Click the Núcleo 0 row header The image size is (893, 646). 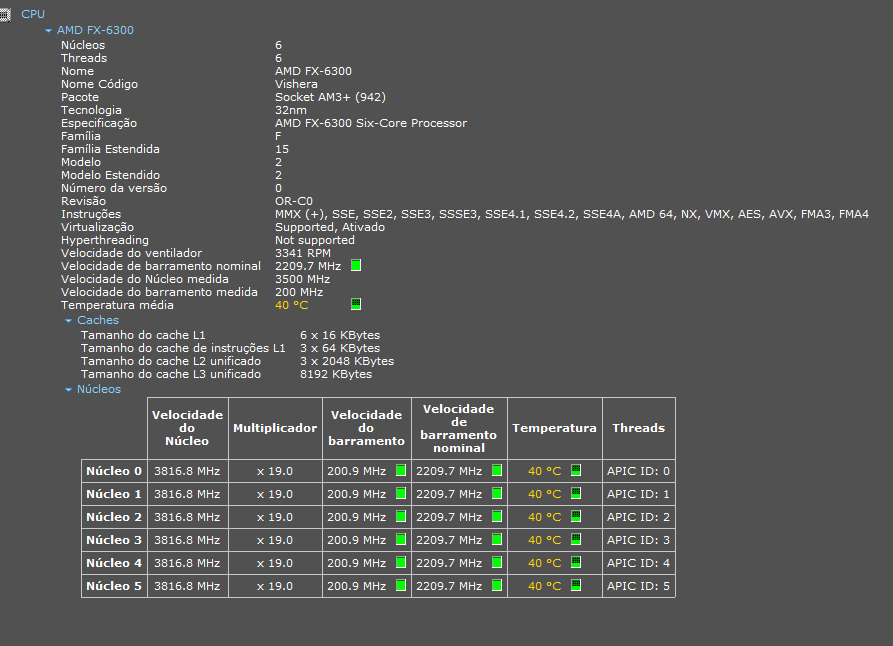(114, 471)
